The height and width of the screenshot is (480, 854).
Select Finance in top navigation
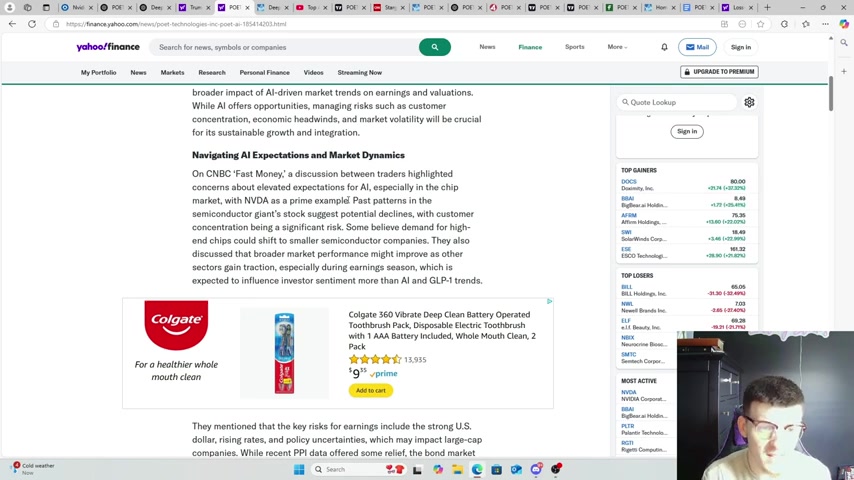(x=530, y=47)
